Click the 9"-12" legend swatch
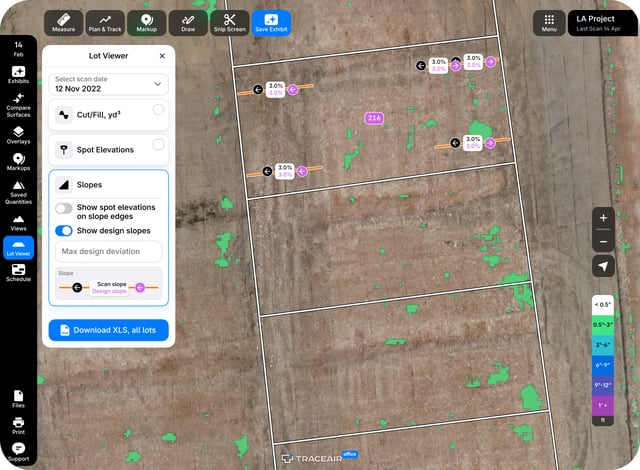Viewport: 640px width, 470px height. (x=603, y=386)
